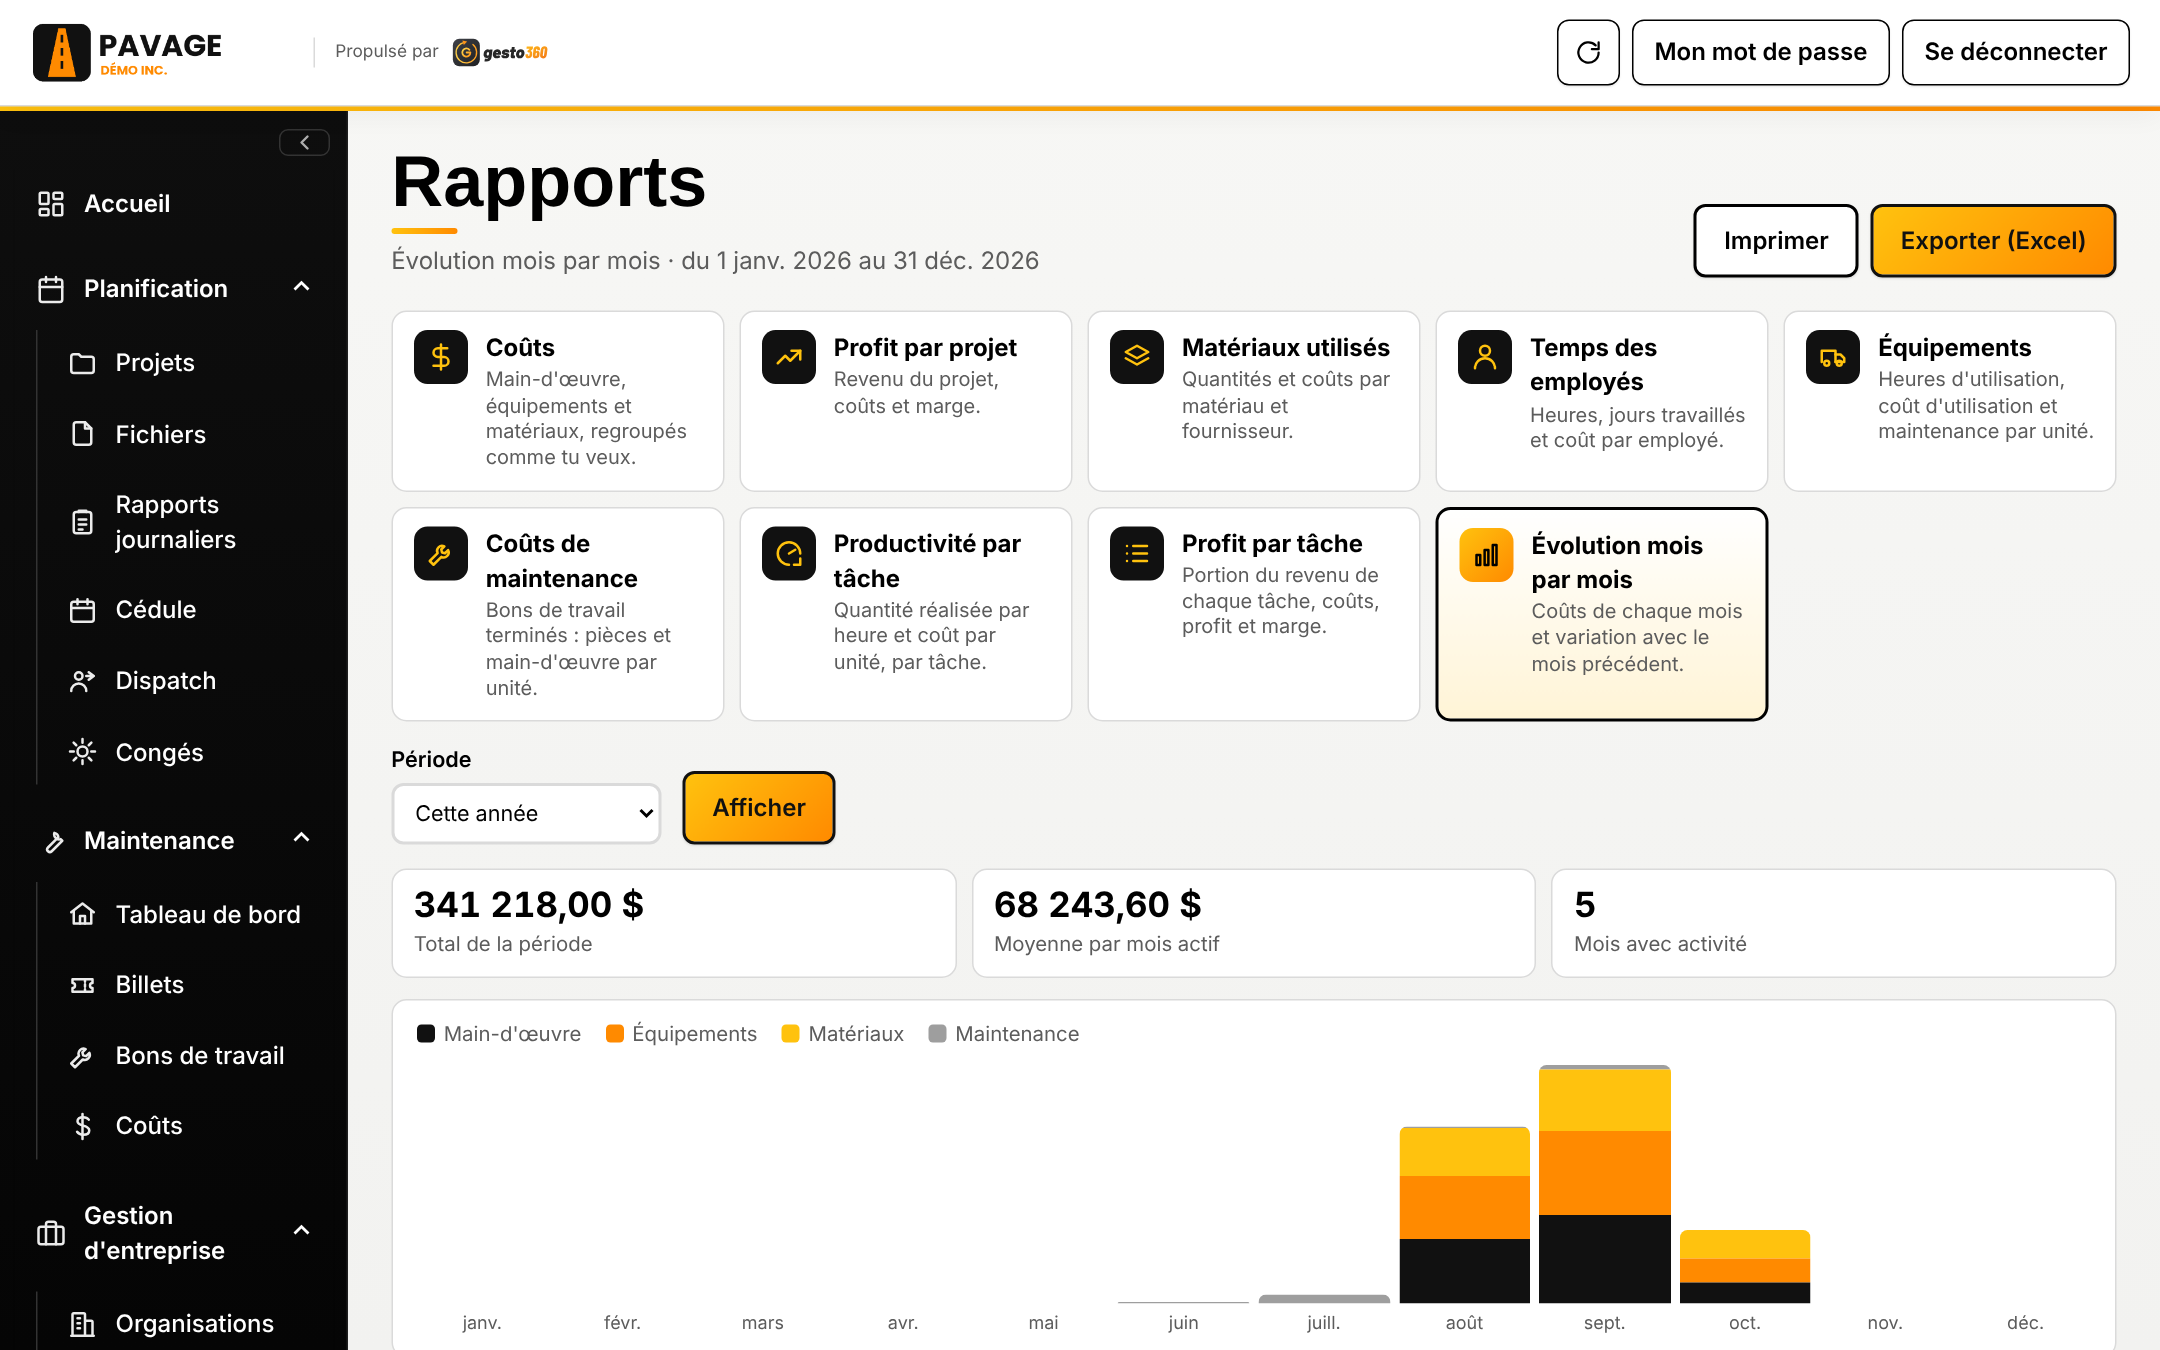Click the Cédule calendar icon
The width and height of the screenshot is (2160, 1350).
point(83,610)
